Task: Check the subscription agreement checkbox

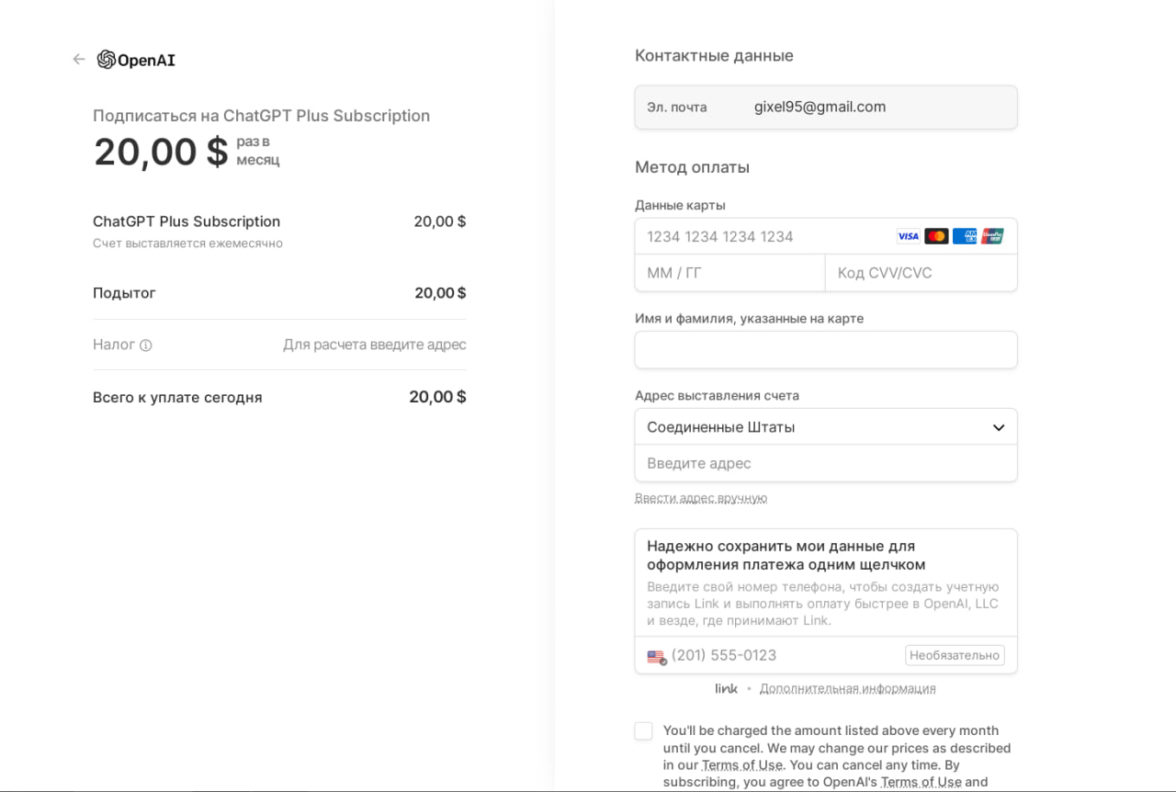Action: (644, 731)
